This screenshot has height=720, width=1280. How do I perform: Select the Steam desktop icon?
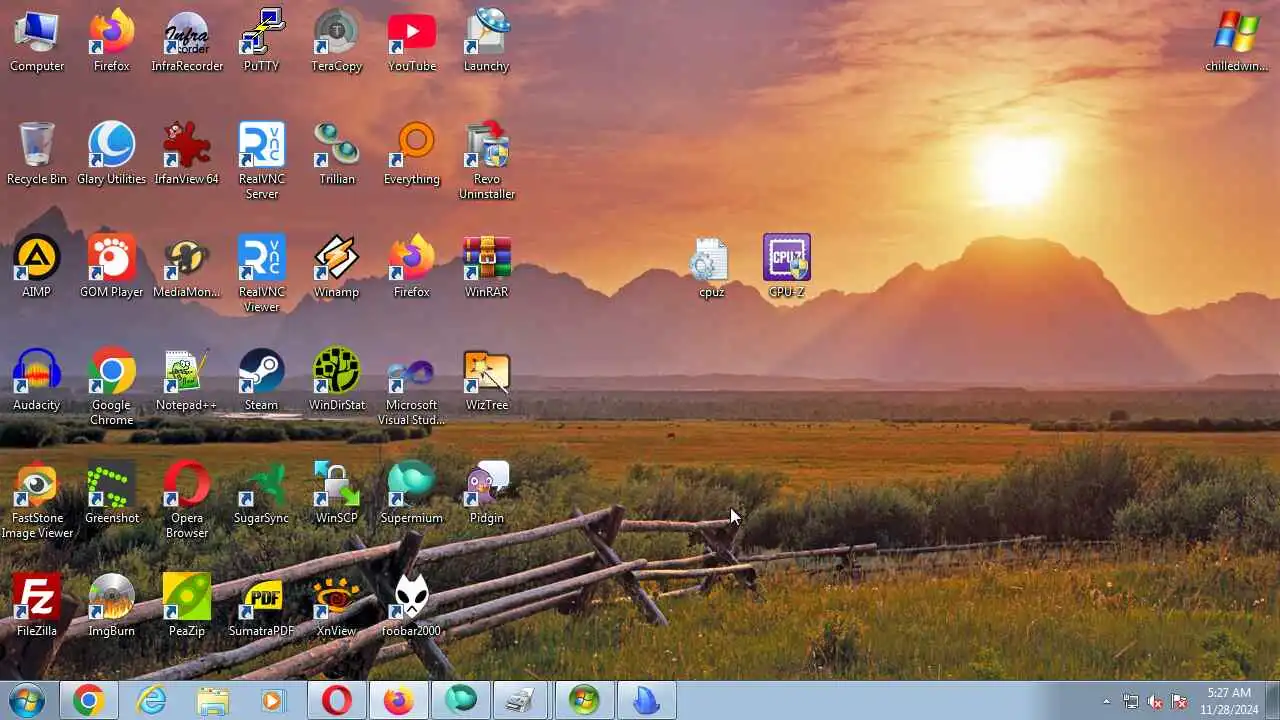[x=262, y=380]
